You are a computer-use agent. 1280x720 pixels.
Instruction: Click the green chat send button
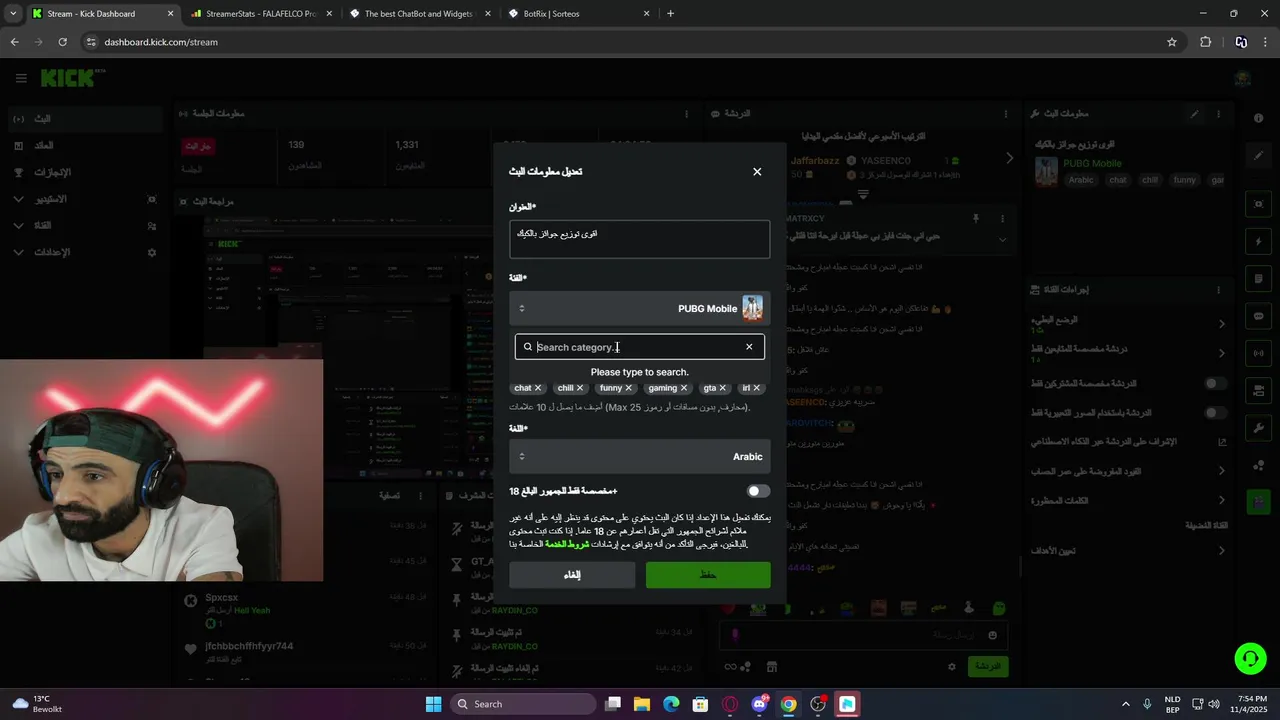987,666
